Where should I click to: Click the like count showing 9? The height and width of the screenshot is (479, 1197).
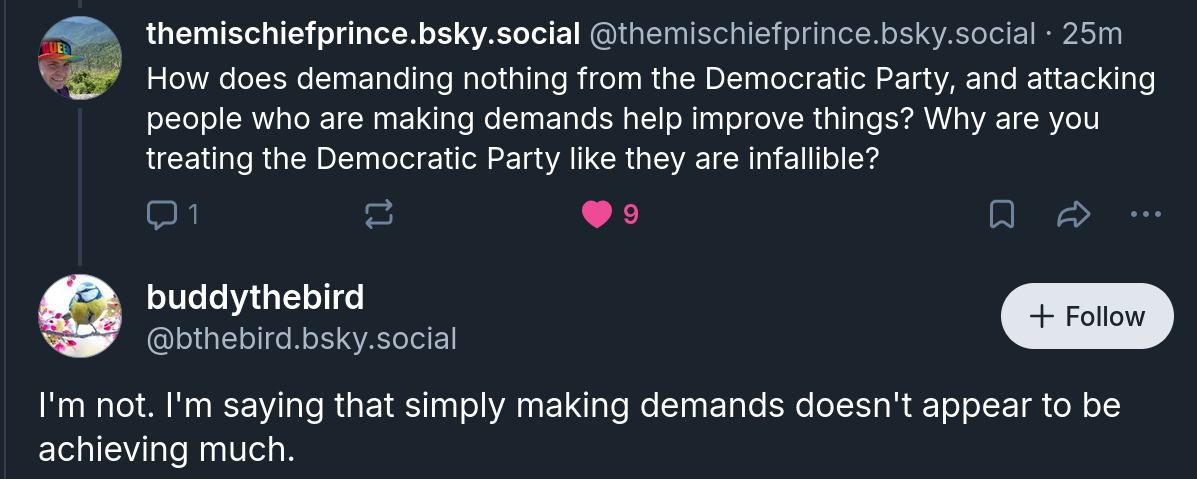[630, 214]
